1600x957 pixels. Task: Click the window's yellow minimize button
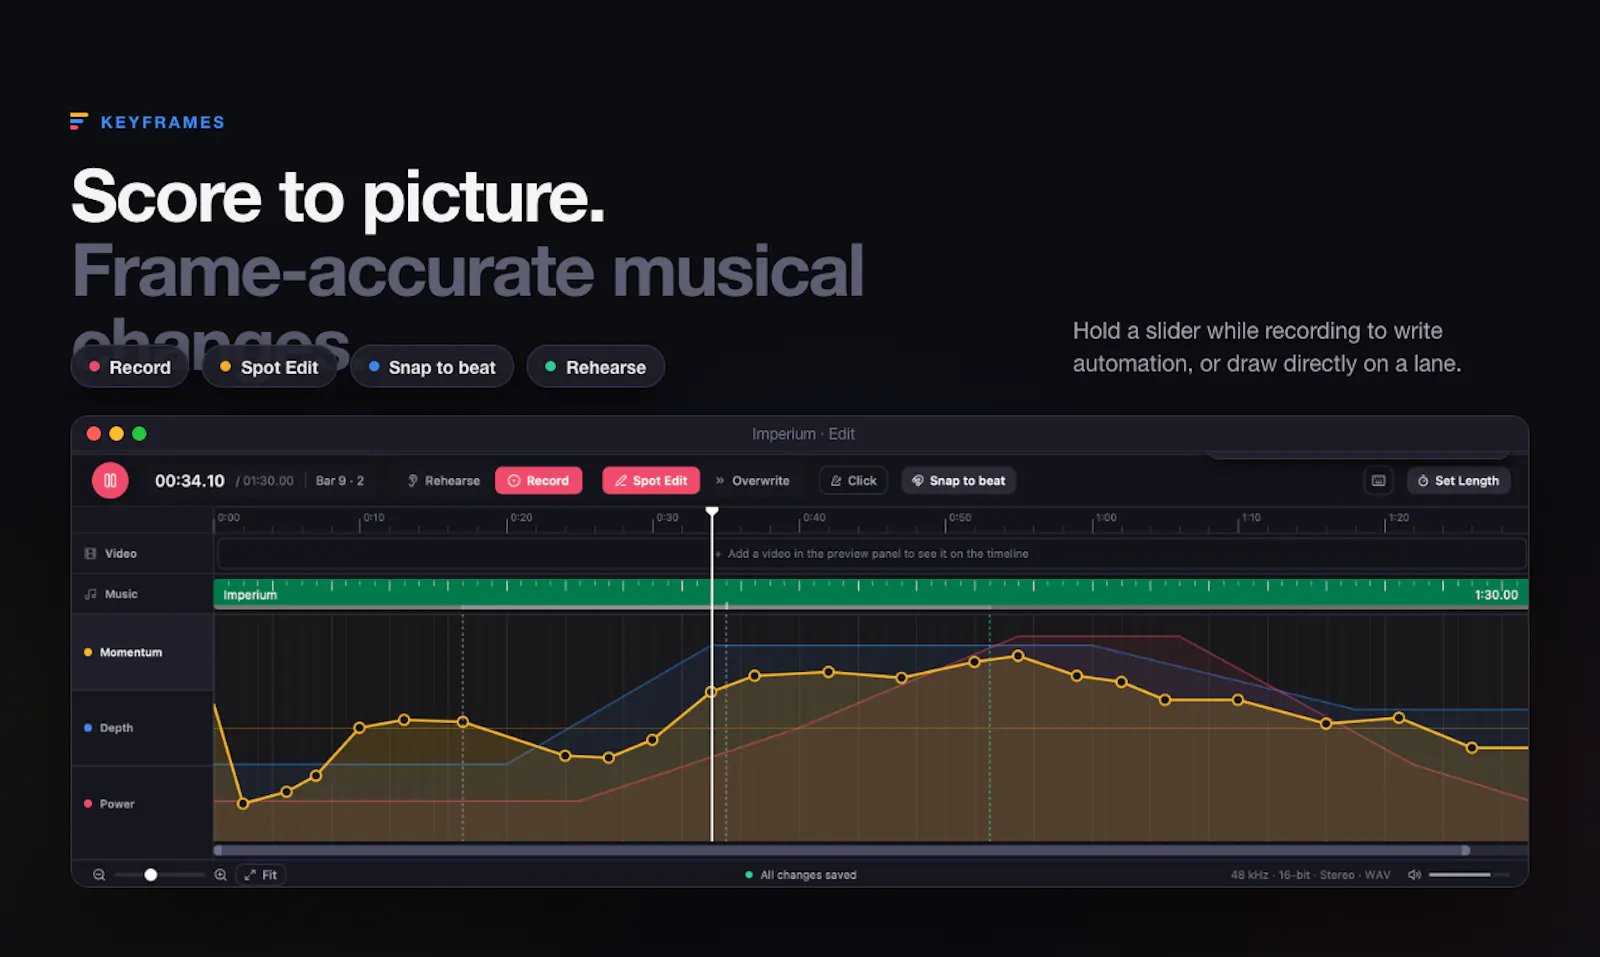click(x=116, y=434)
